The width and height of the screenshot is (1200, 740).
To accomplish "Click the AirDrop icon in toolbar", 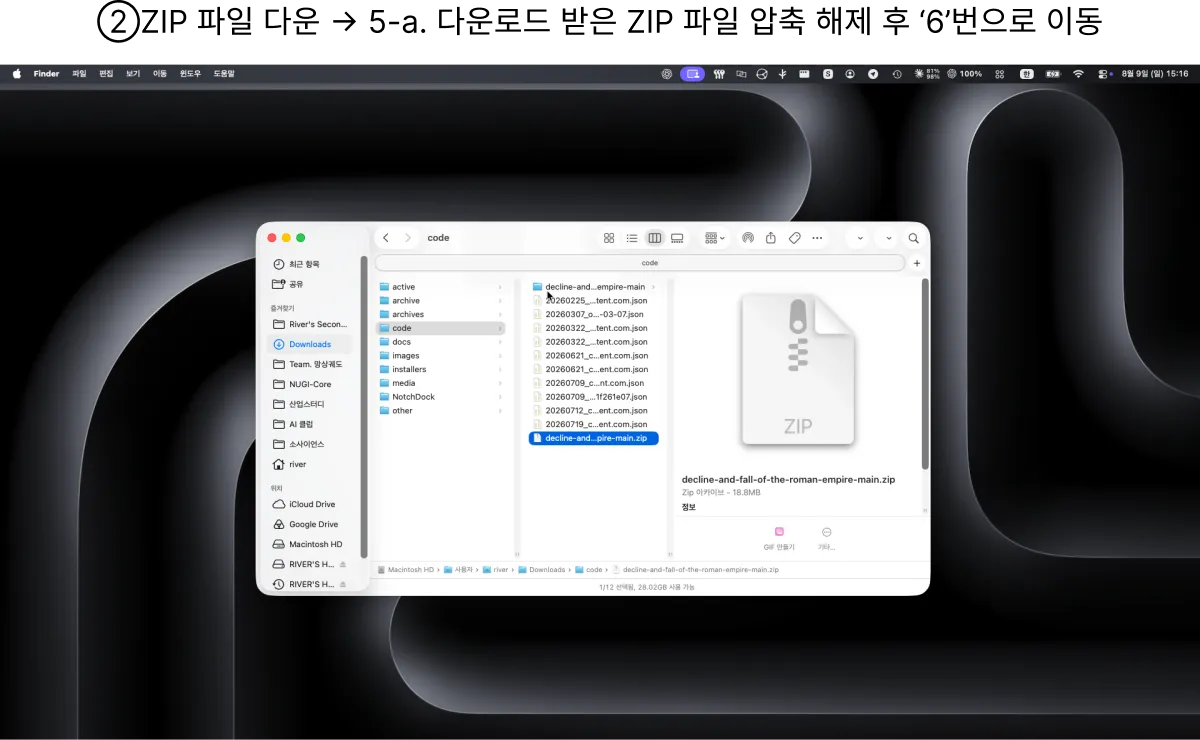I will click(x=747, y=238).
